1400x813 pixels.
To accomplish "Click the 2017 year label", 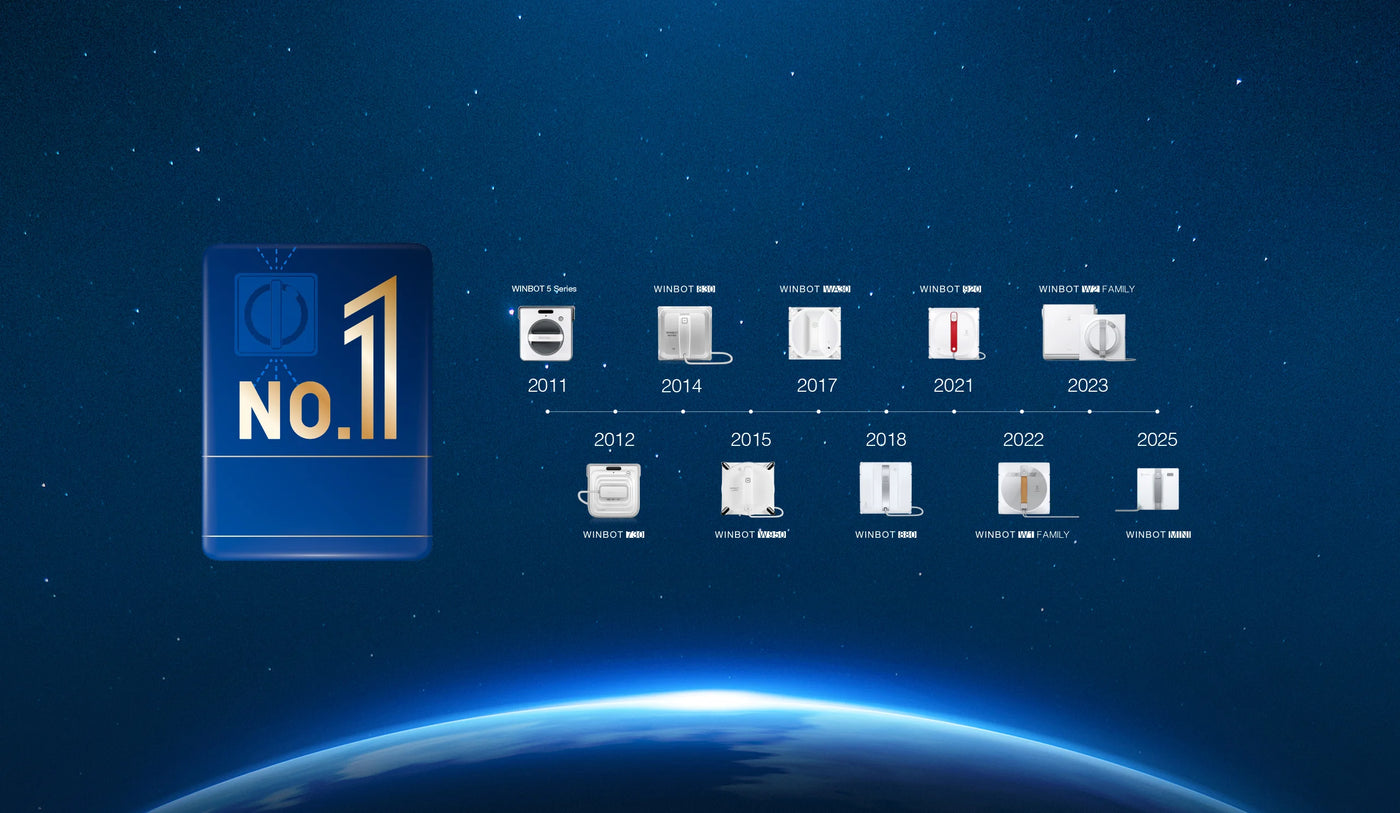I will pos(817,386).
